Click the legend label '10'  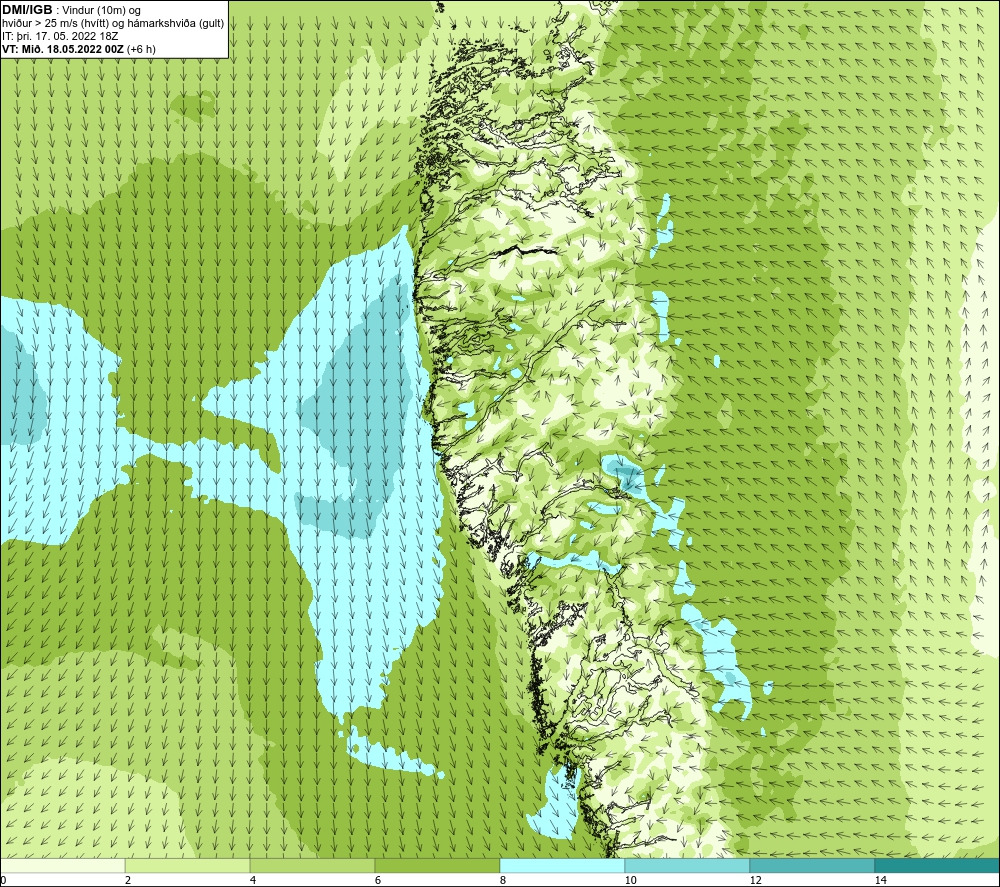631,880
